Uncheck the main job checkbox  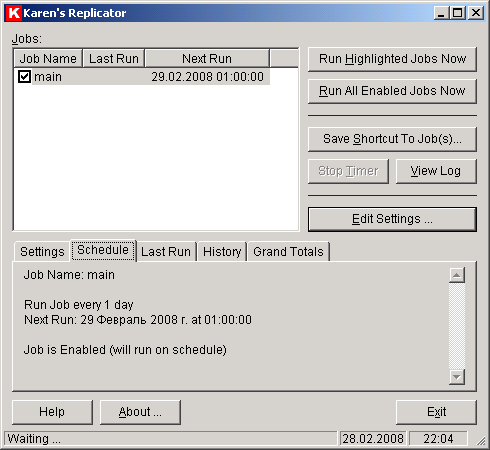pyautogui.click(x=24, y=77)
